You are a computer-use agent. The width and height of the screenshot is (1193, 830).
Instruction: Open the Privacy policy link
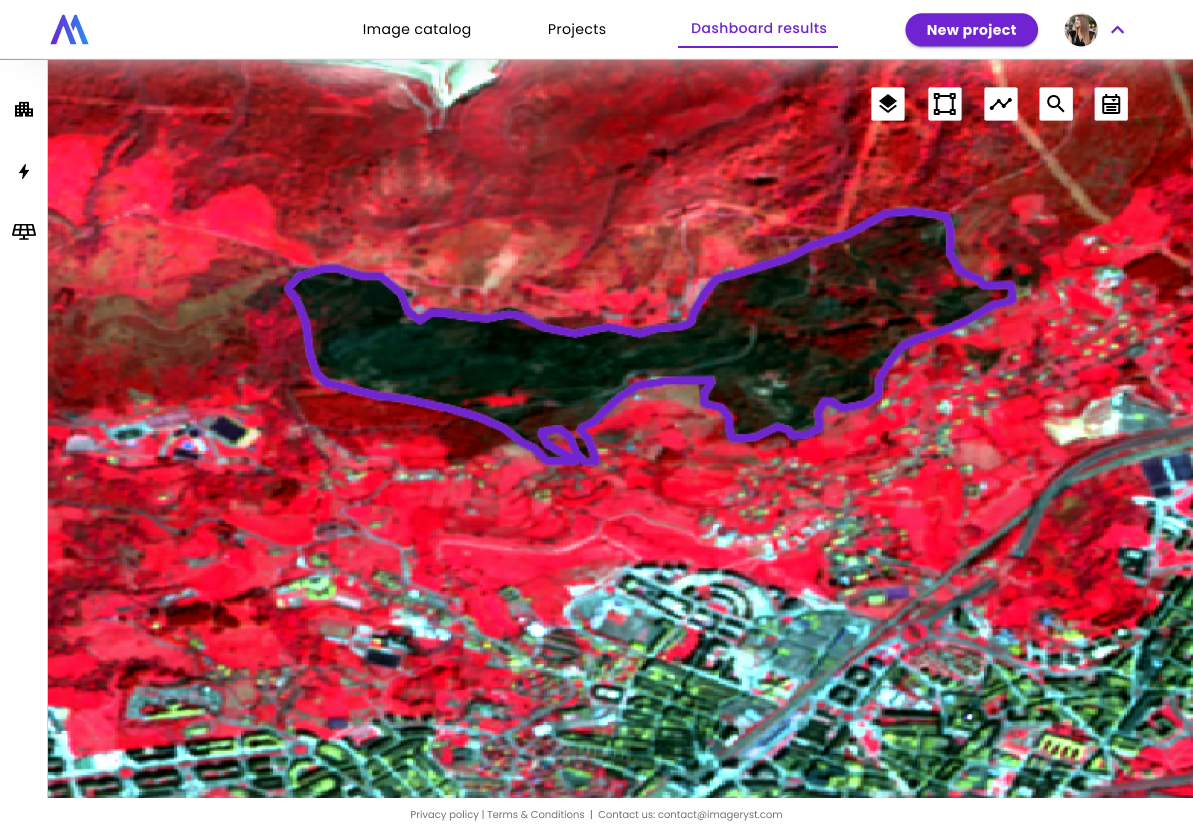click(444, 815)
